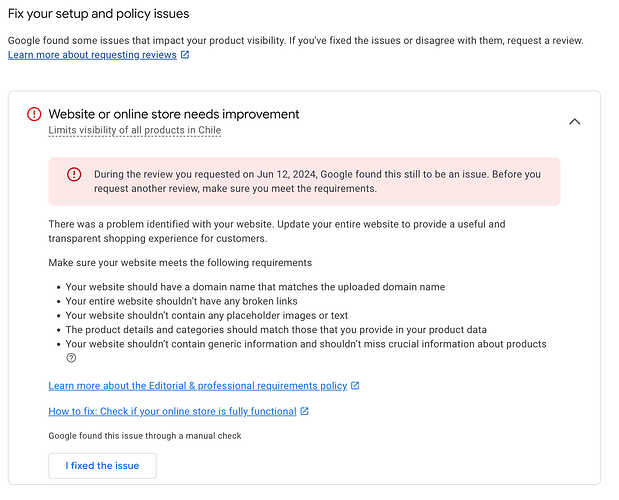Open 'How to fix: Check if your online store' link

tap(172, 411)
